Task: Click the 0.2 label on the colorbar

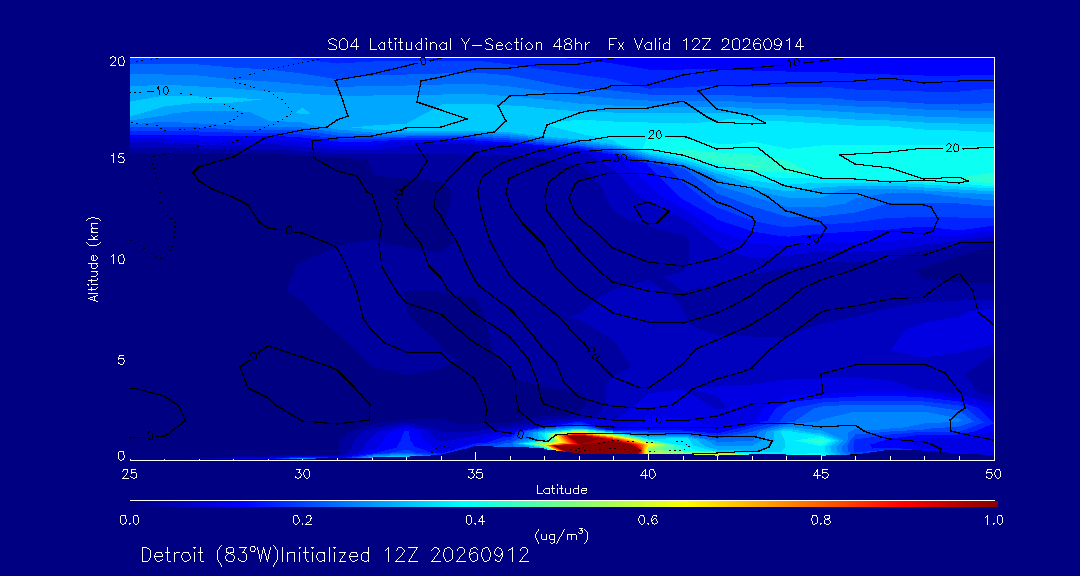Action: click(302, 520)
